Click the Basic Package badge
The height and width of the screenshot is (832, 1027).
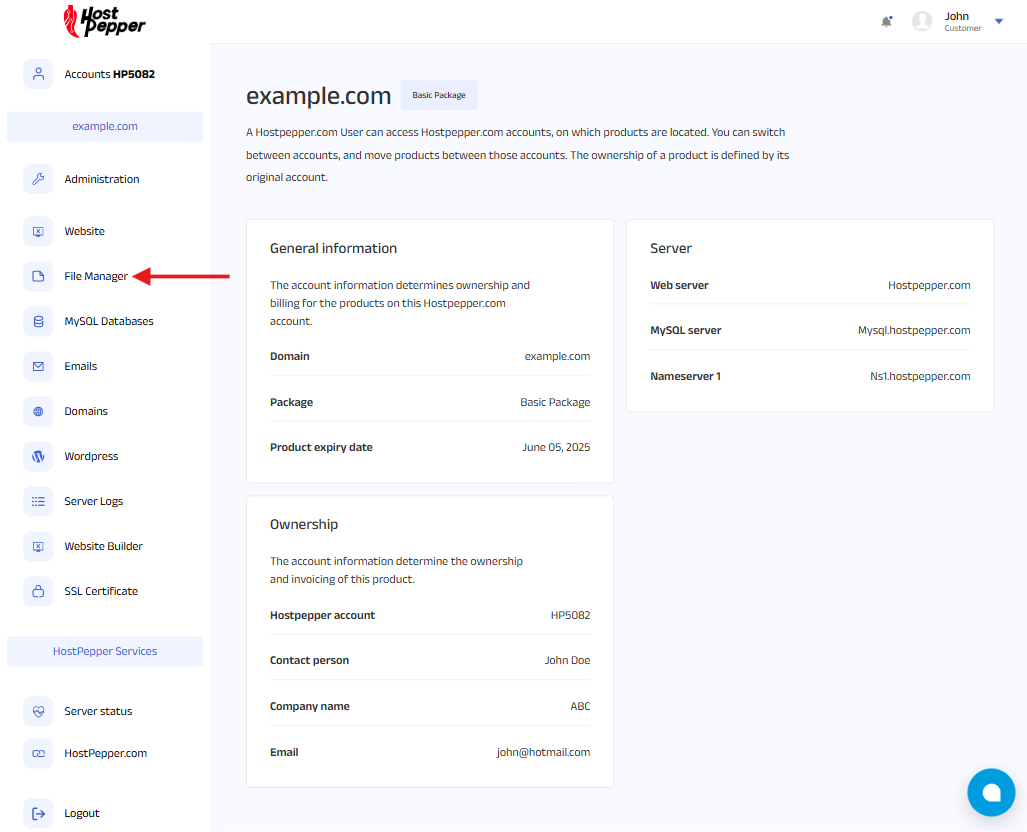[x=439, y=95]
